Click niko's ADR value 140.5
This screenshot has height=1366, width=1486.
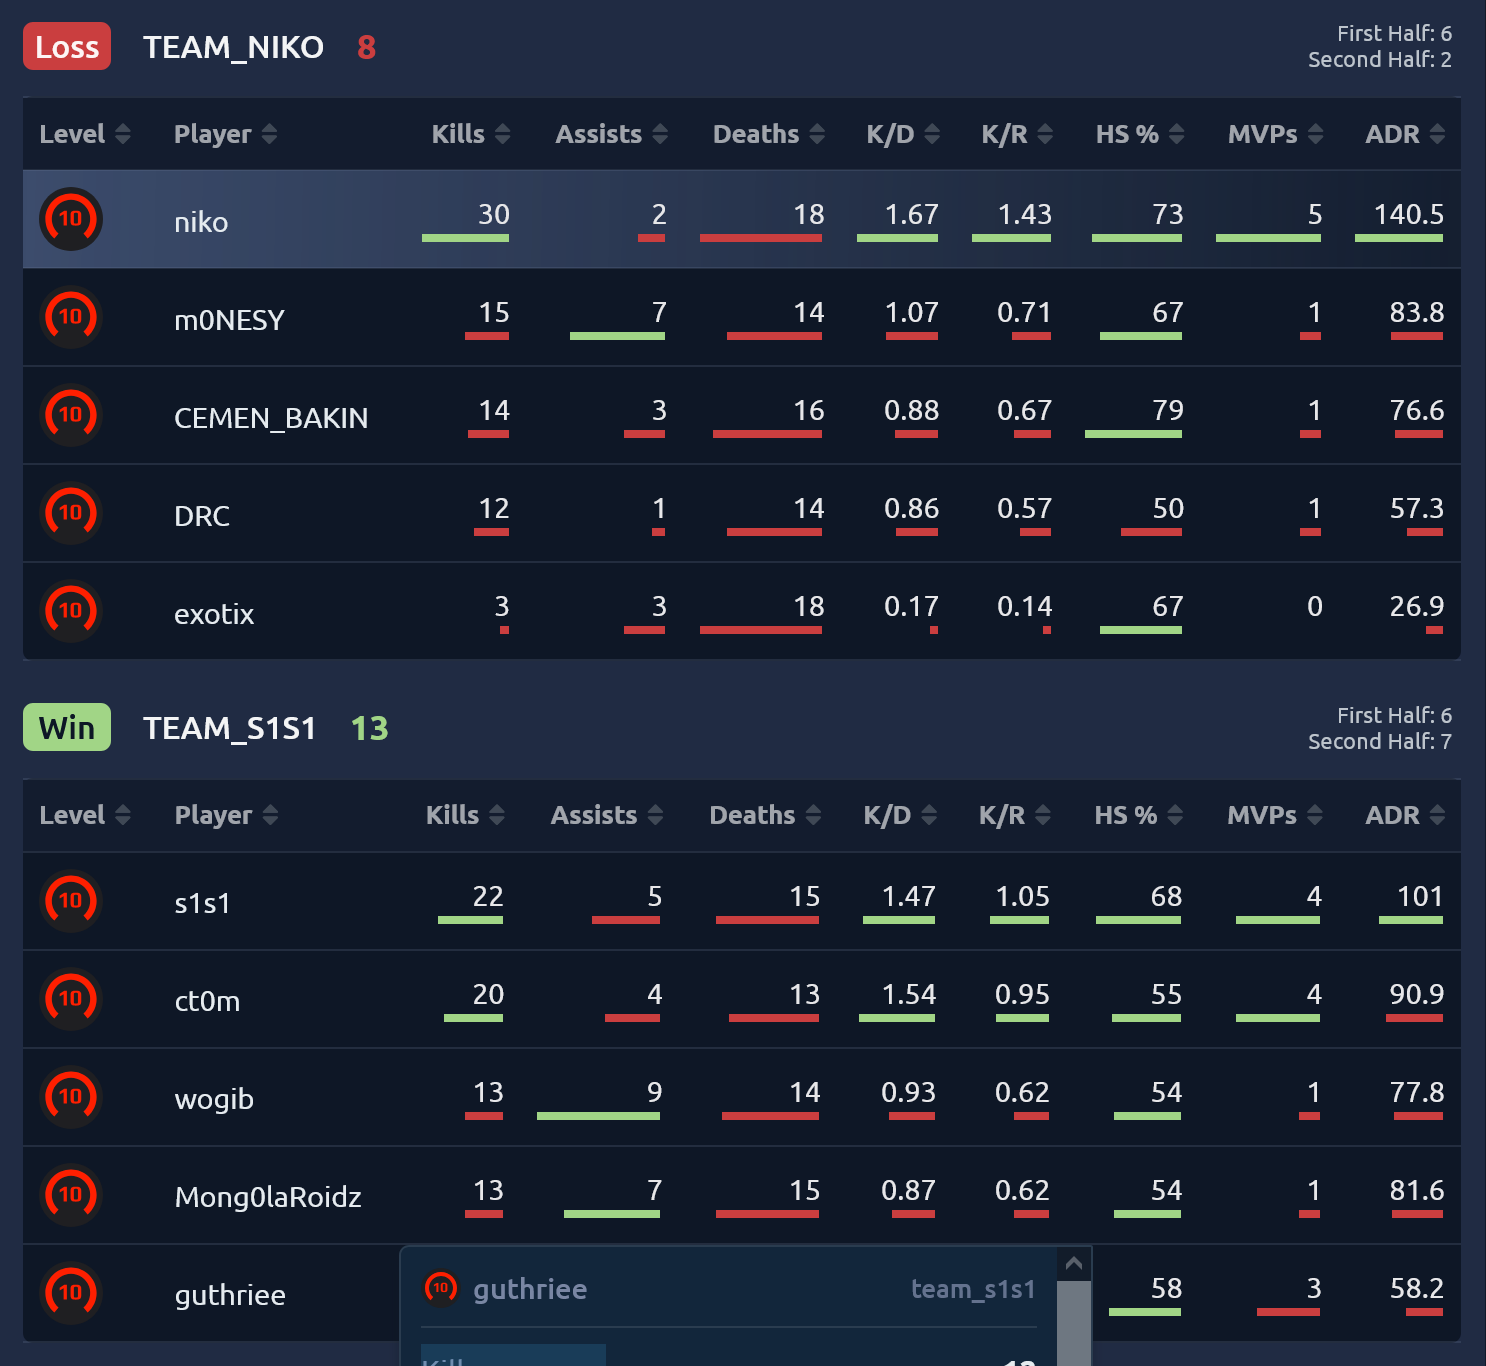coord(1409,215)
